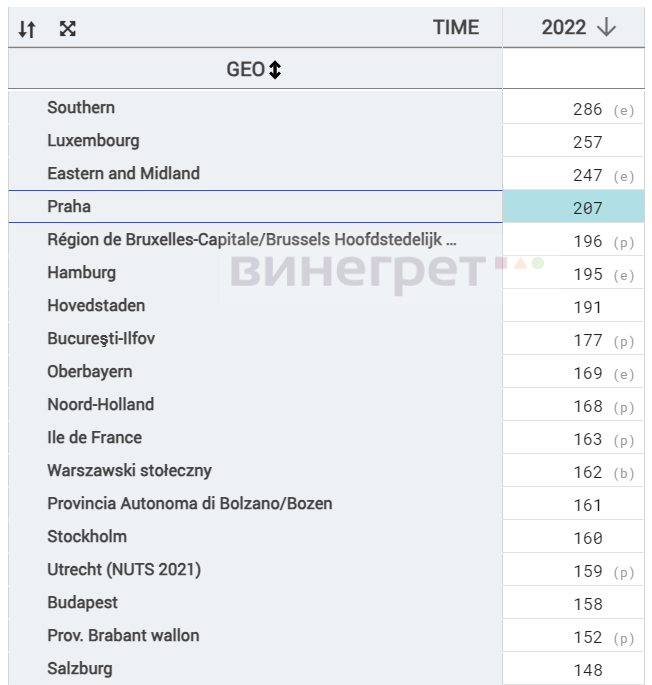This screenshot has height=685, width=652.
Task: Sort by the GEO up-down arrow icon
Action: 275,70
